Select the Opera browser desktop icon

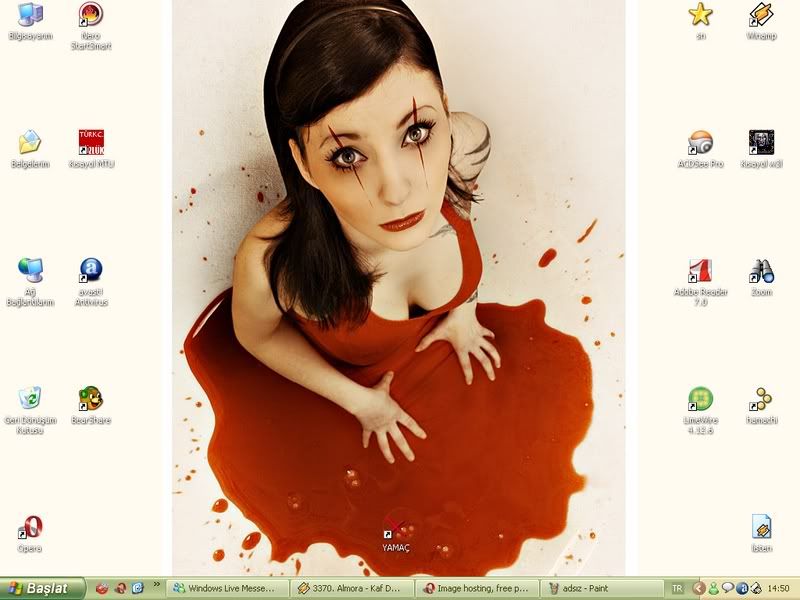coord(30,528)
